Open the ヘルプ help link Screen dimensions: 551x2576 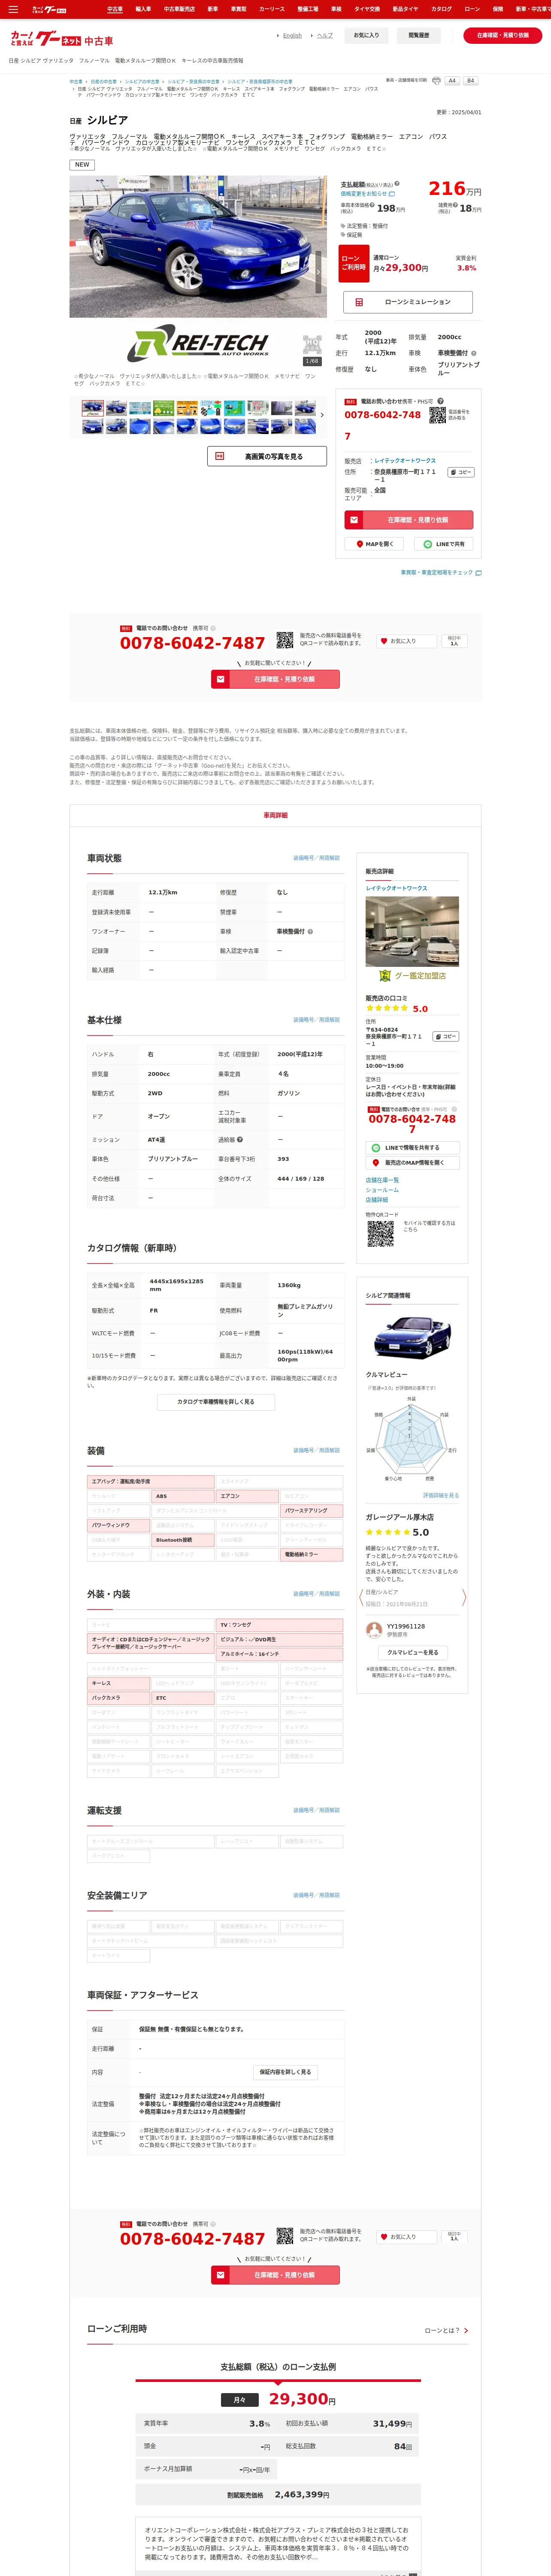pyautogui.click(x=325, y=35)
